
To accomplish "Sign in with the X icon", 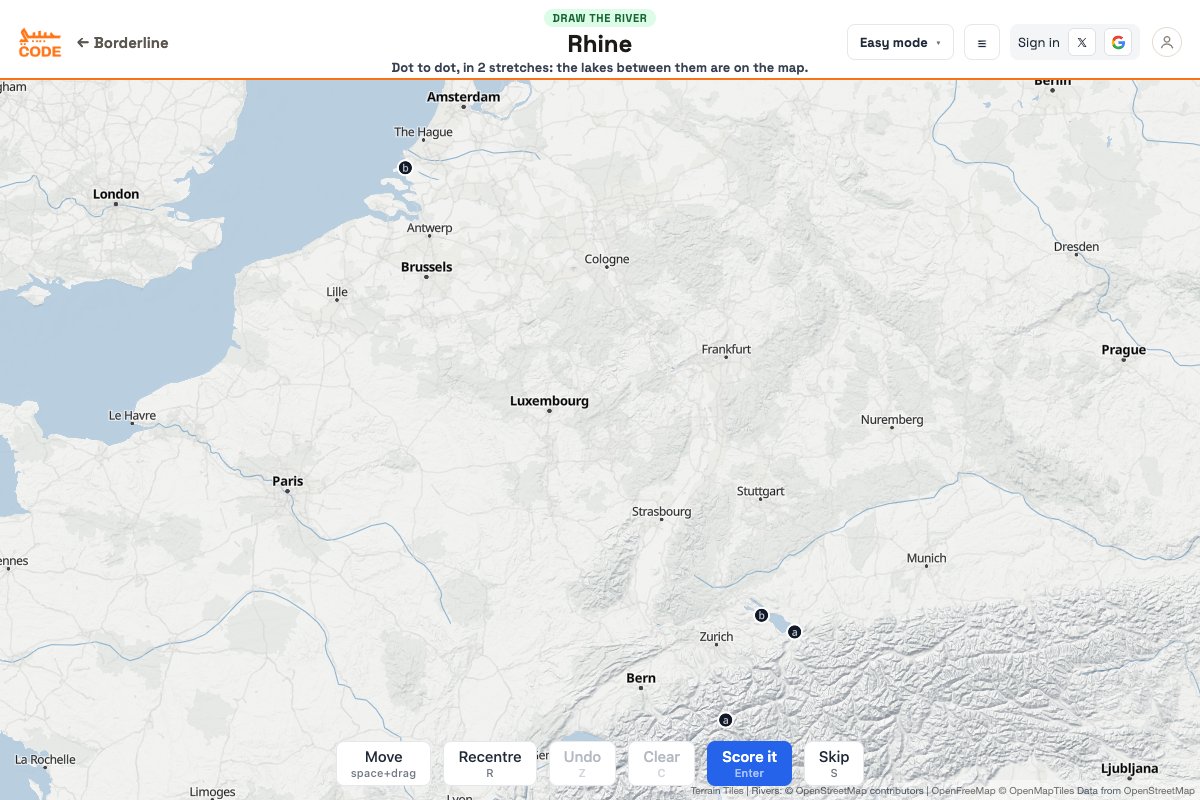I will [x=1082, y=43].
